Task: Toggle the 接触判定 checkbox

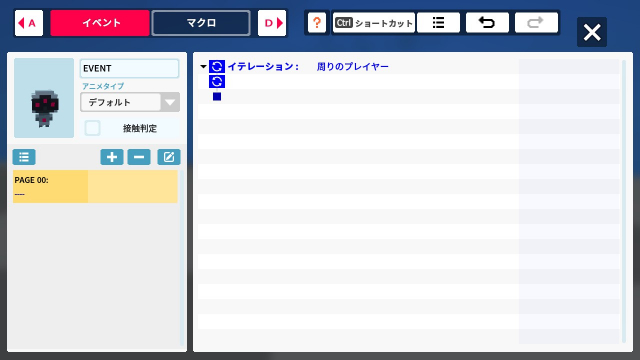Action: (92, 128)
